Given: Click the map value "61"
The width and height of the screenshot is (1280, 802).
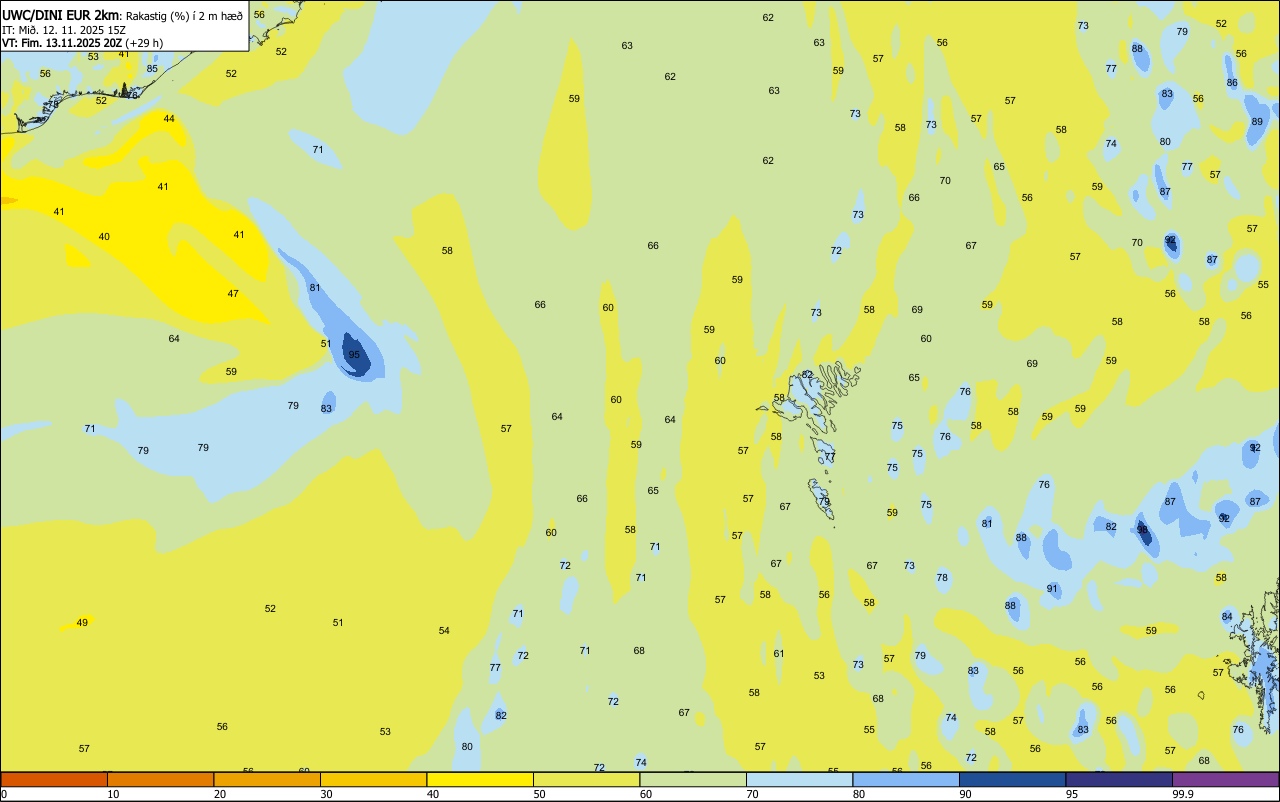Looking at the screenshot, I should (779, 654).
